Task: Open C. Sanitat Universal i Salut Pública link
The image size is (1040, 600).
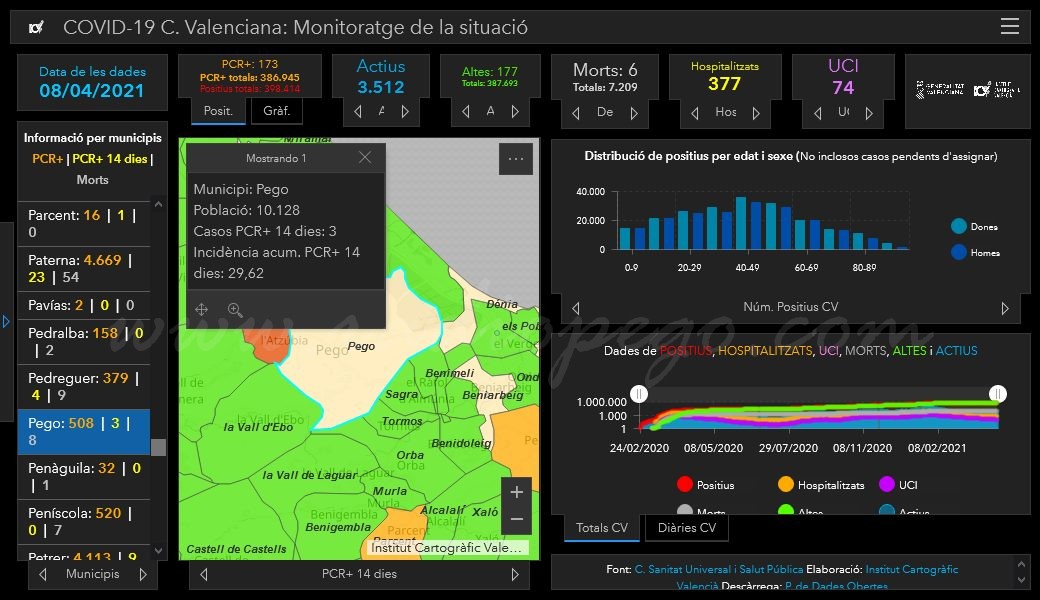Action: (718, 569)
